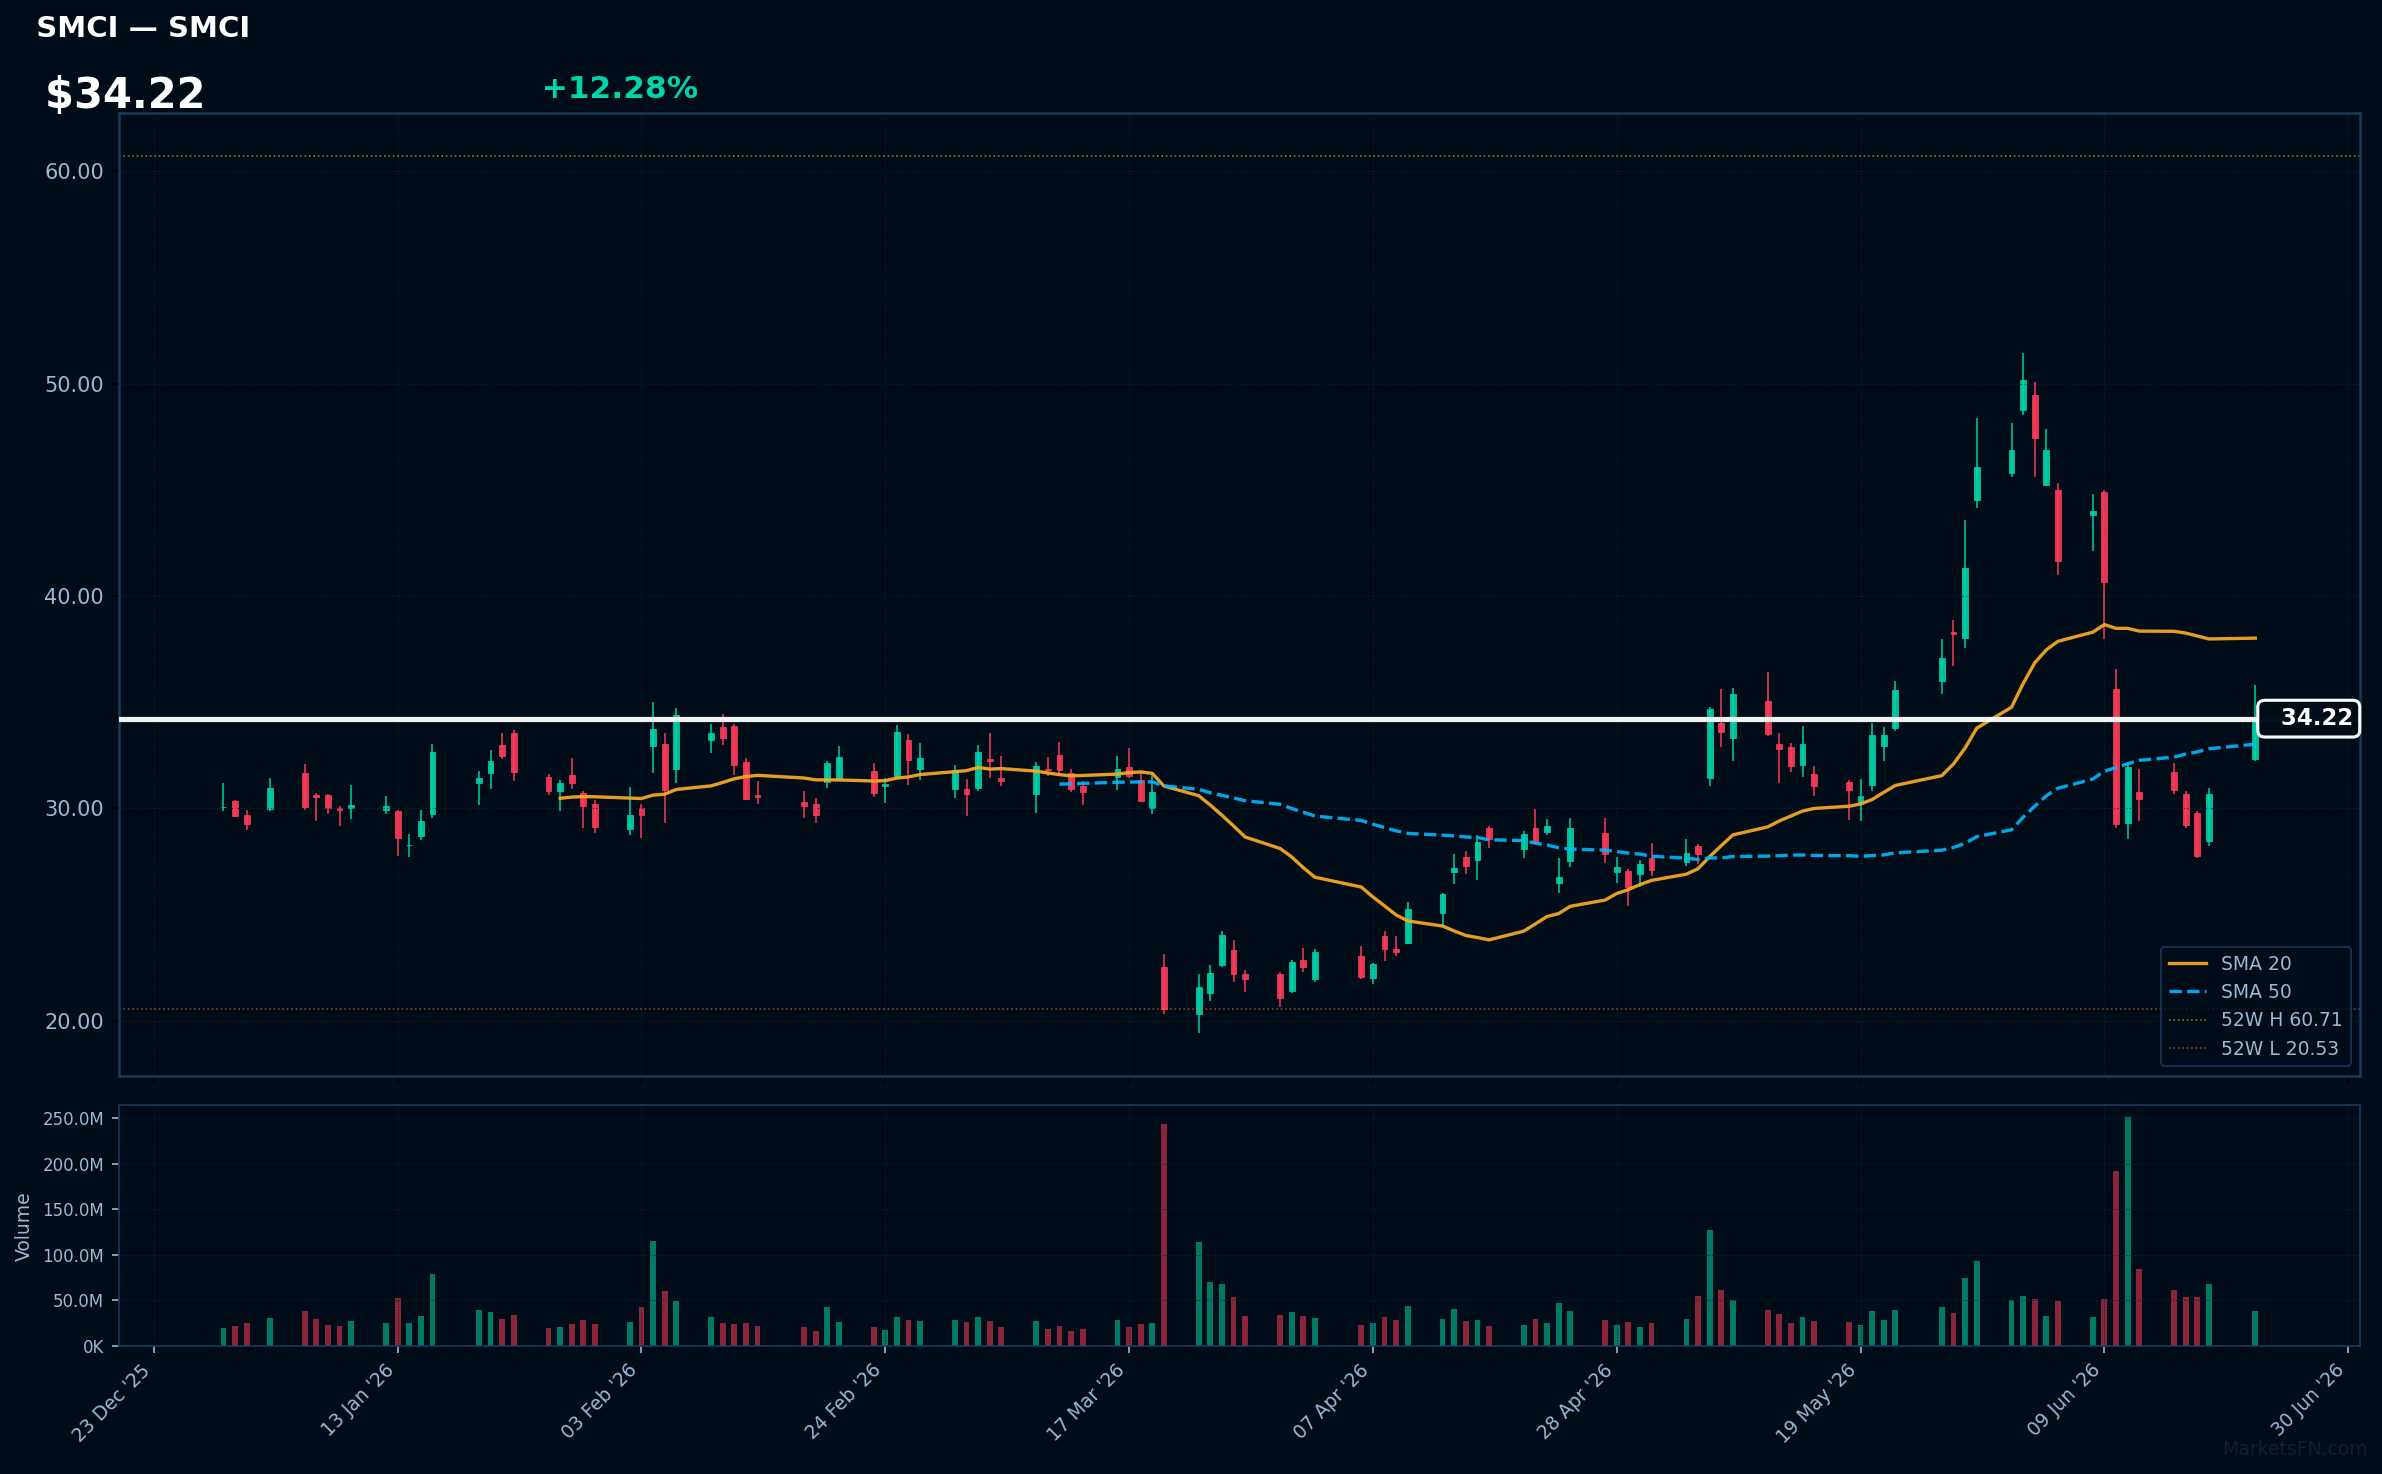Click the tallest red volume bar in March

[1164, 1235]
